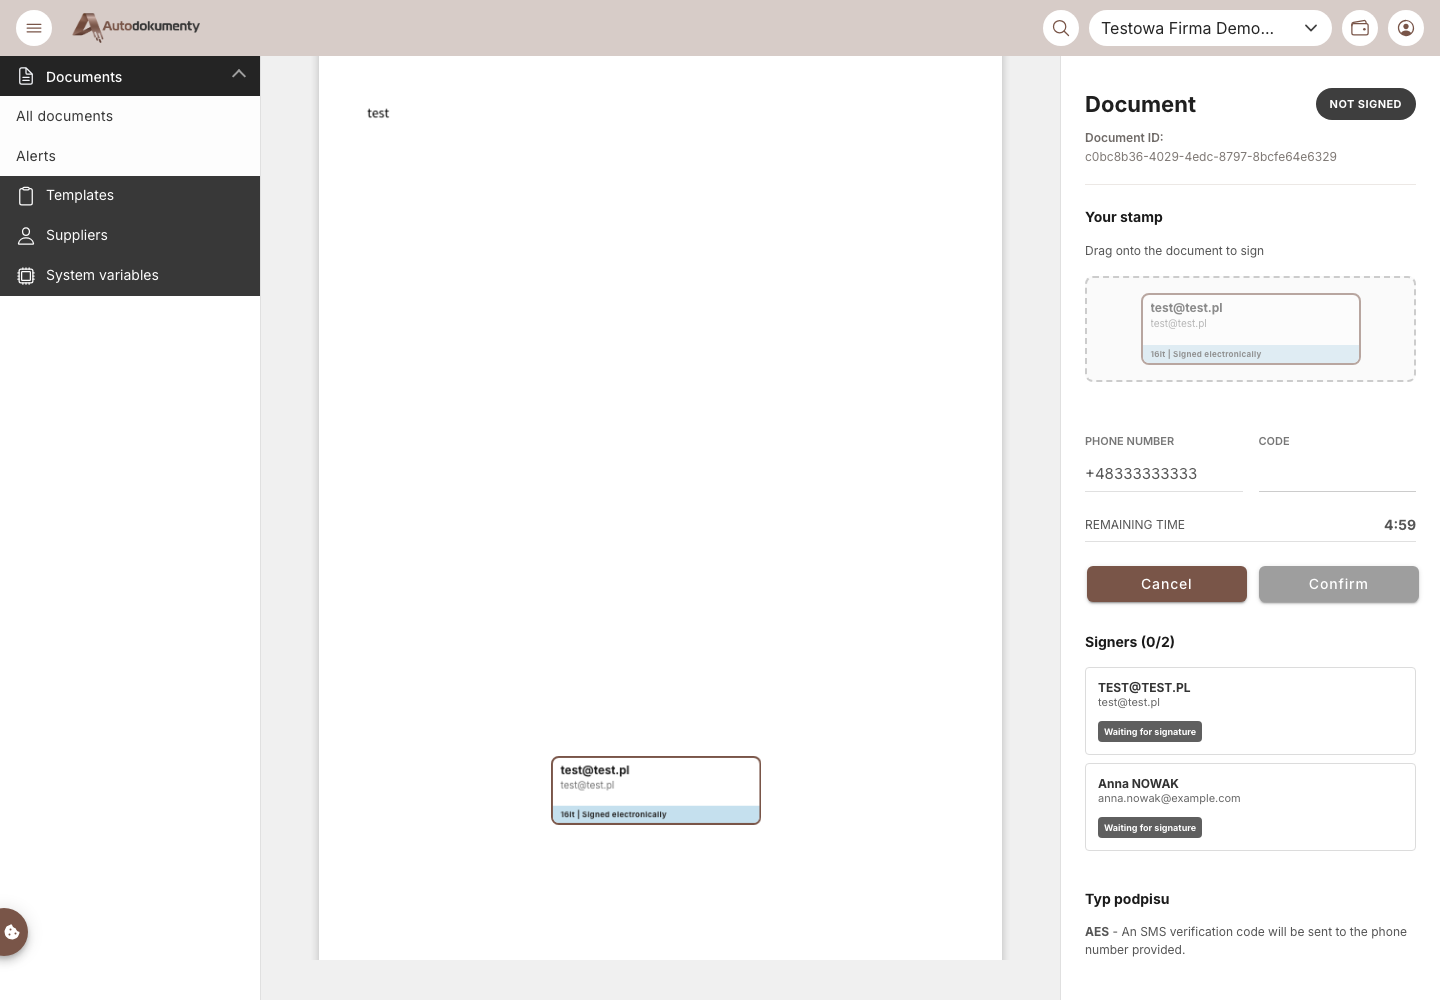This screenshot has height=1000, width=1440.
Task: Click the Documents file icon in sidebar
Action: click(26, 77)
